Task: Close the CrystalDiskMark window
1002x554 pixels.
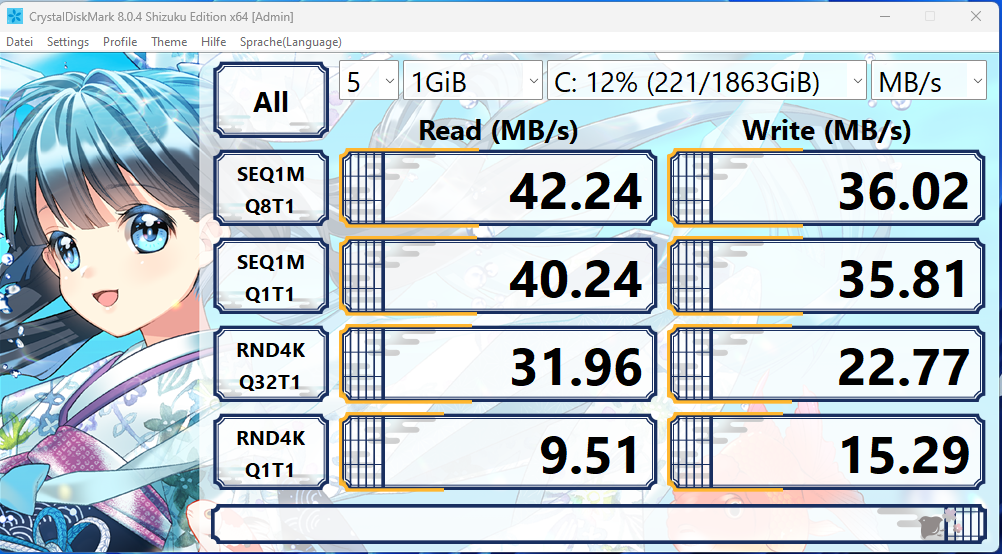Action: pos(976,17)
